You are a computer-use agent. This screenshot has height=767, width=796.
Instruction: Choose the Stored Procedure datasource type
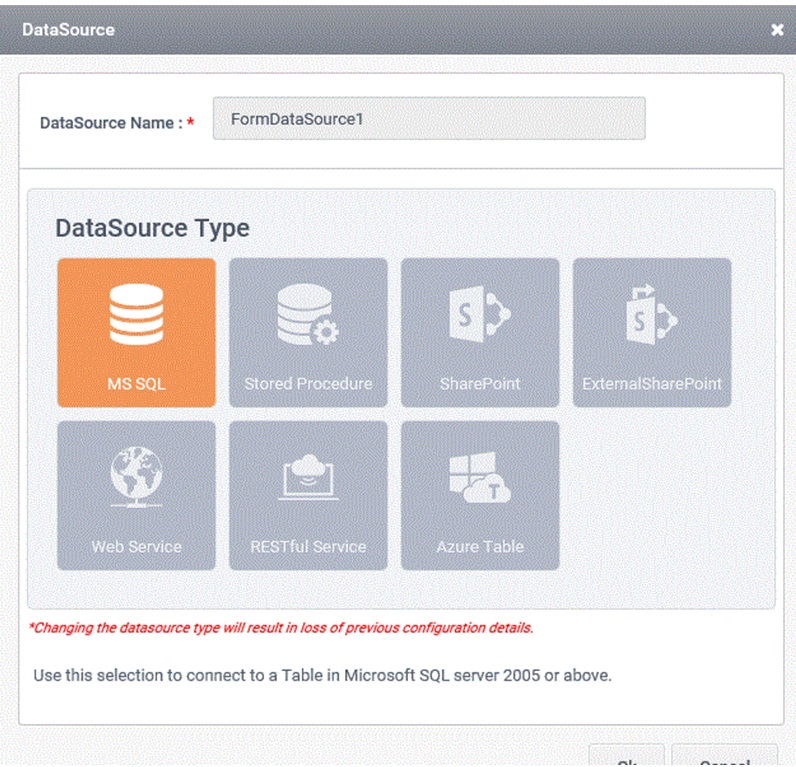pyautogui.click(x=308, y=332)
